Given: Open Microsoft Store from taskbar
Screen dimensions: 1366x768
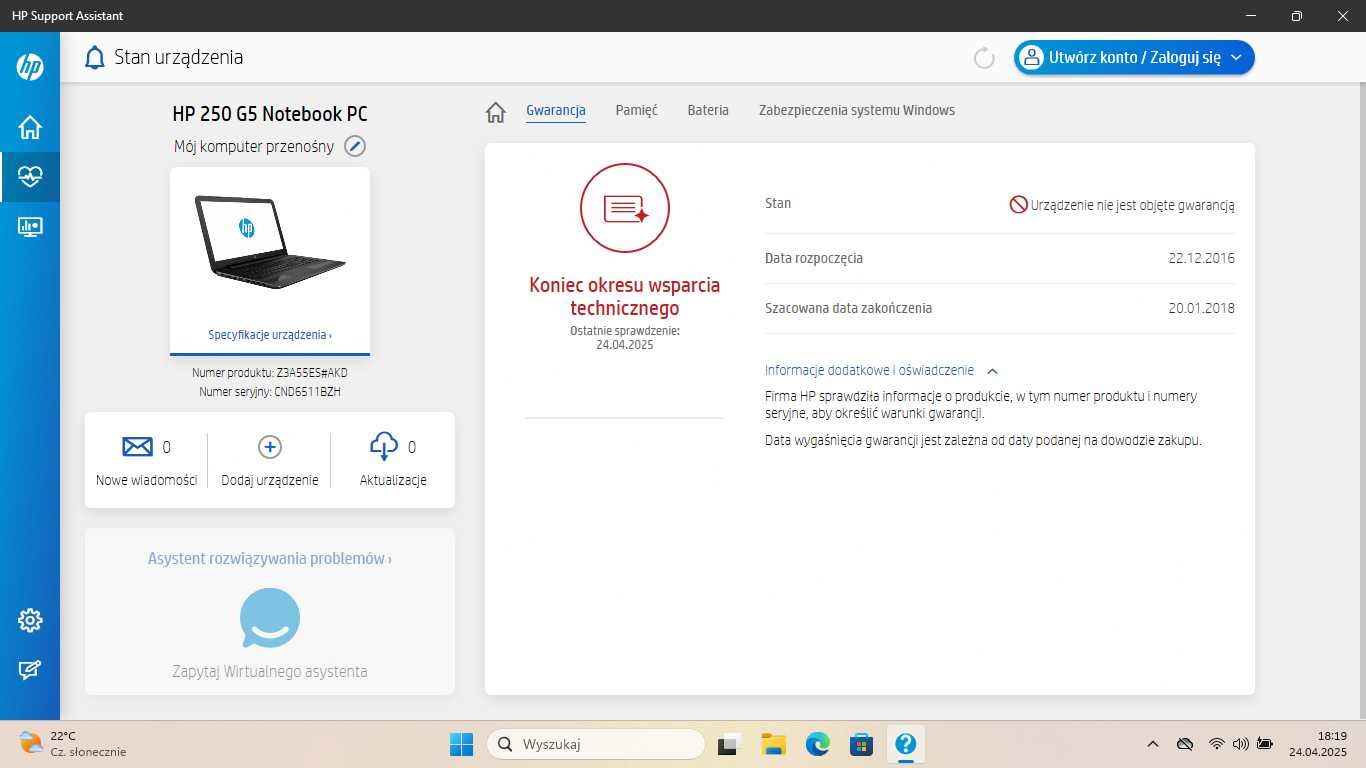Looking at the screenshot, I should [861, 744].
